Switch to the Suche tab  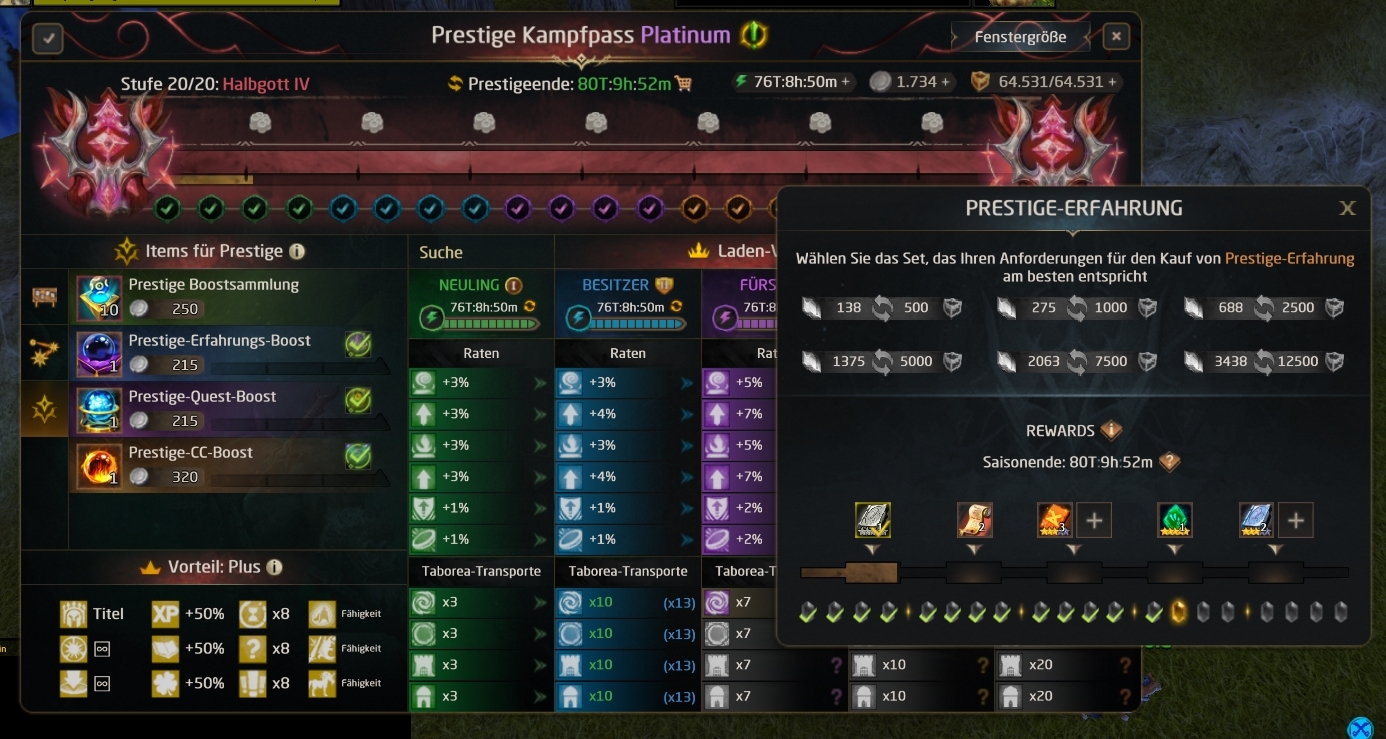click(x=441, y=252)
